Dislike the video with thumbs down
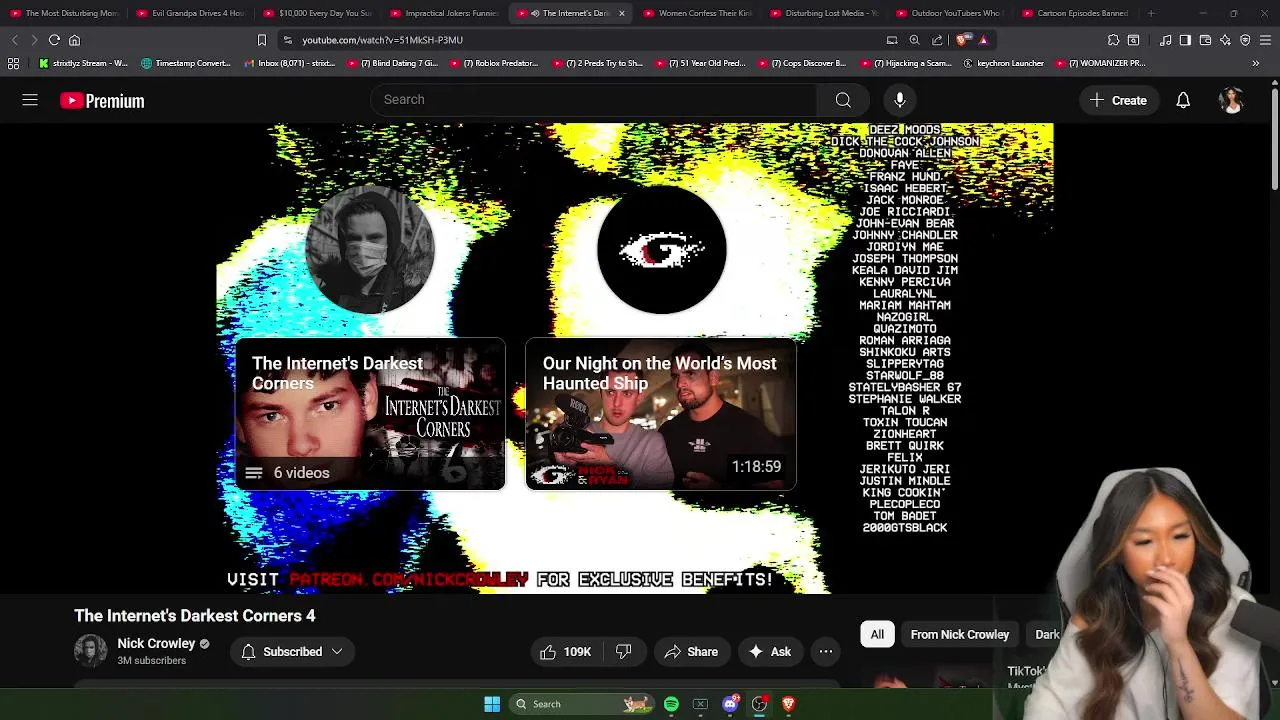 pos(623,652)
